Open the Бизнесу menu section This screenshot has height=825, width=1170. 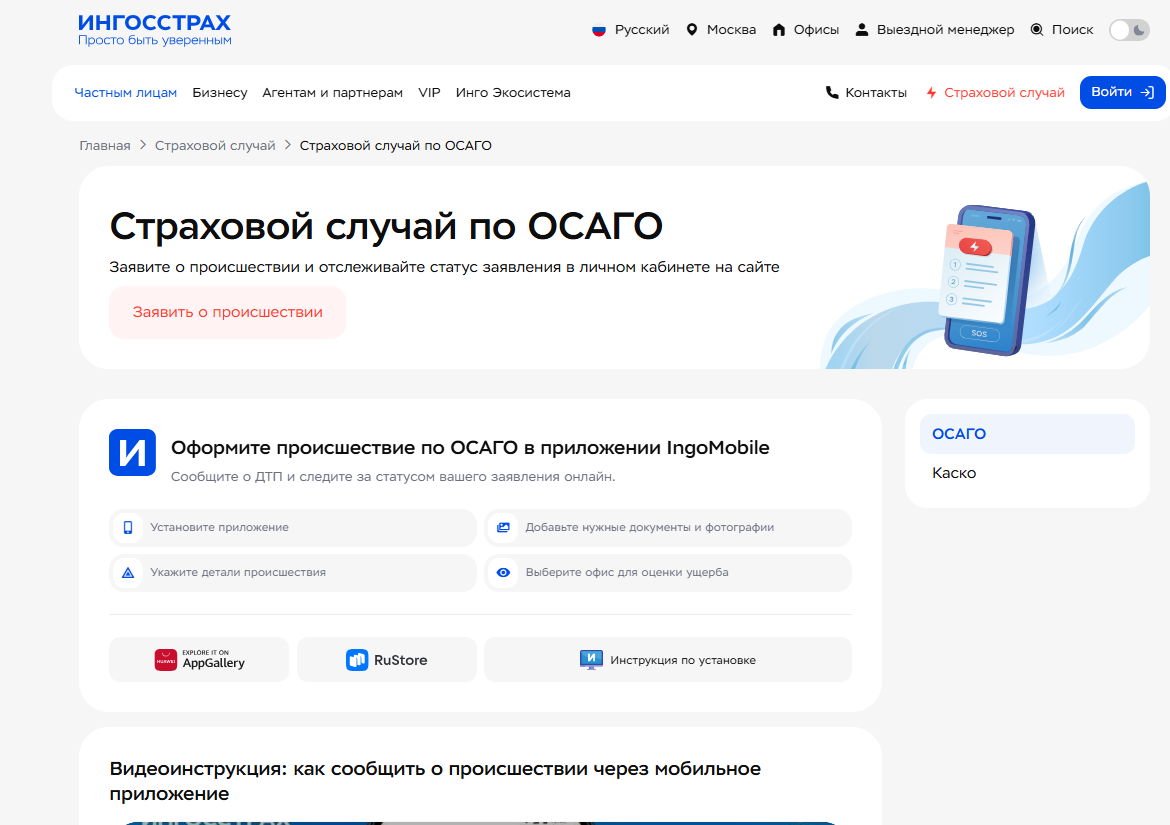pyautogui.click(x=219, y=93)
